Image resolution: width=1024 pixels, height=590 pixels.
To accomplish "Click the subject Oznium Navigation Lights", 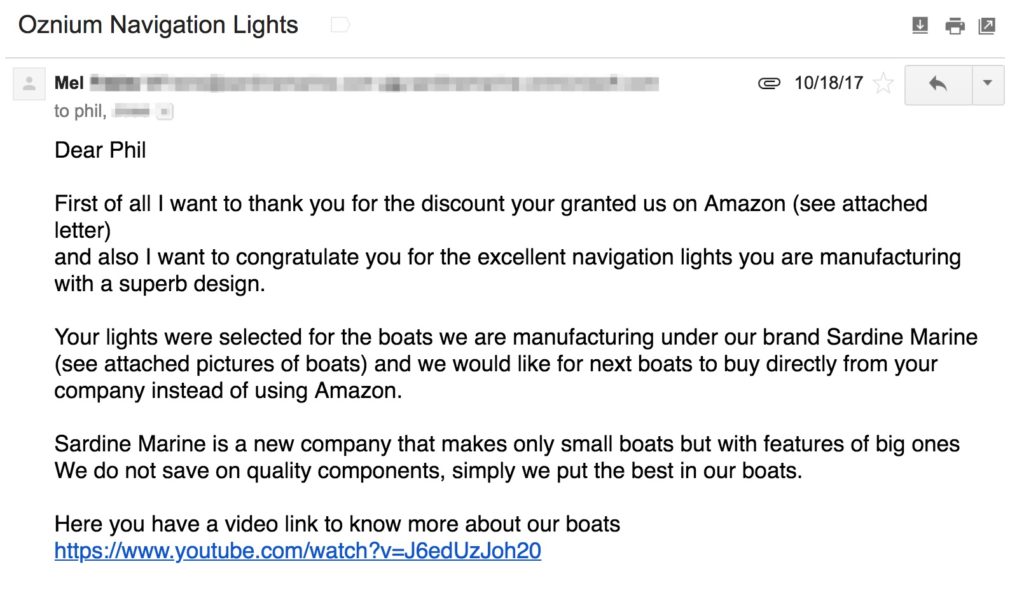I will 158,26.
